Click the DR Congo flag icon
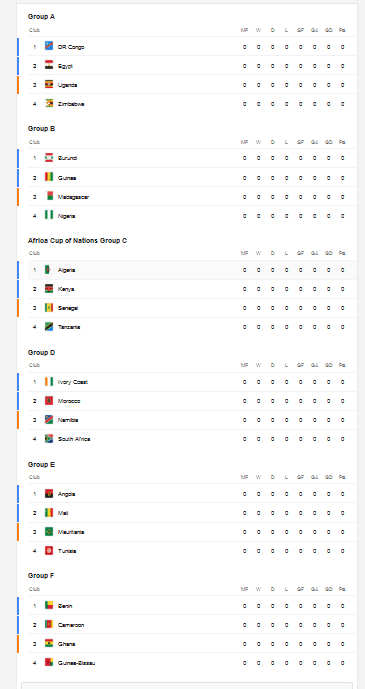 tap(49, 46)
